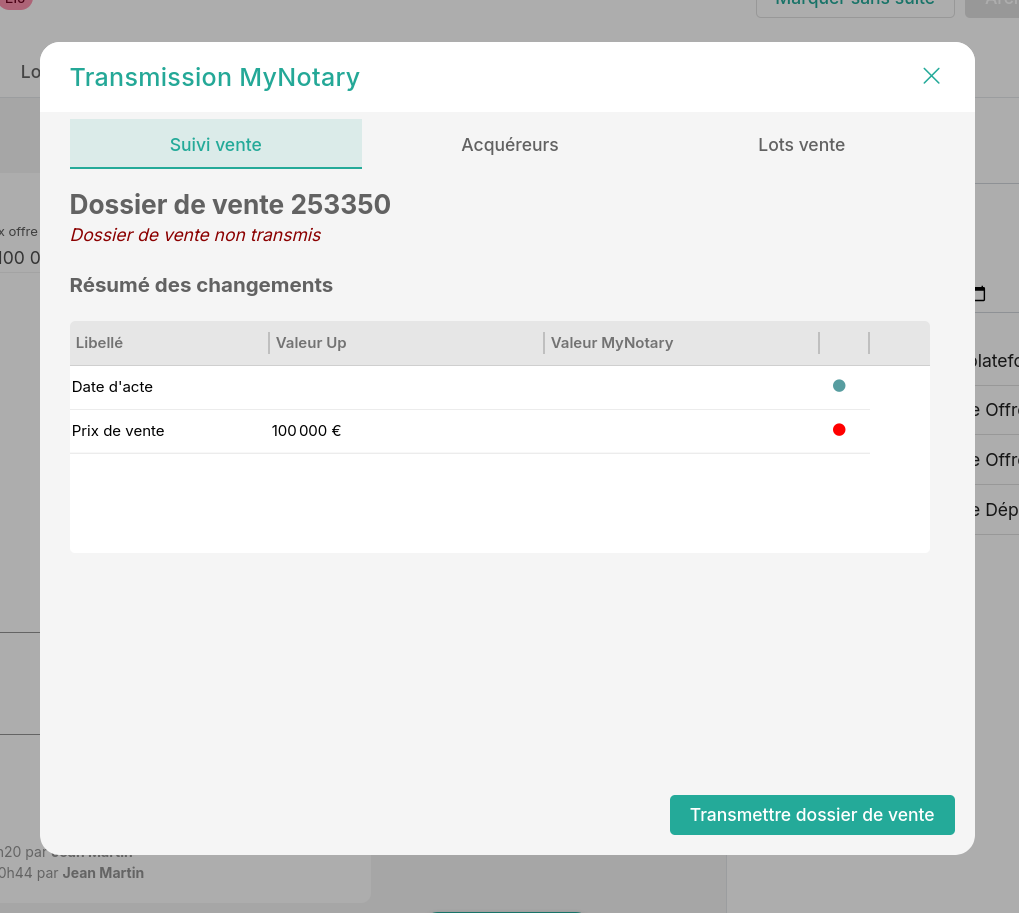This screenshot has height=913, width=1019.
Task: Click the Dossier de vente non transmis status
Action: click(196, 235)
